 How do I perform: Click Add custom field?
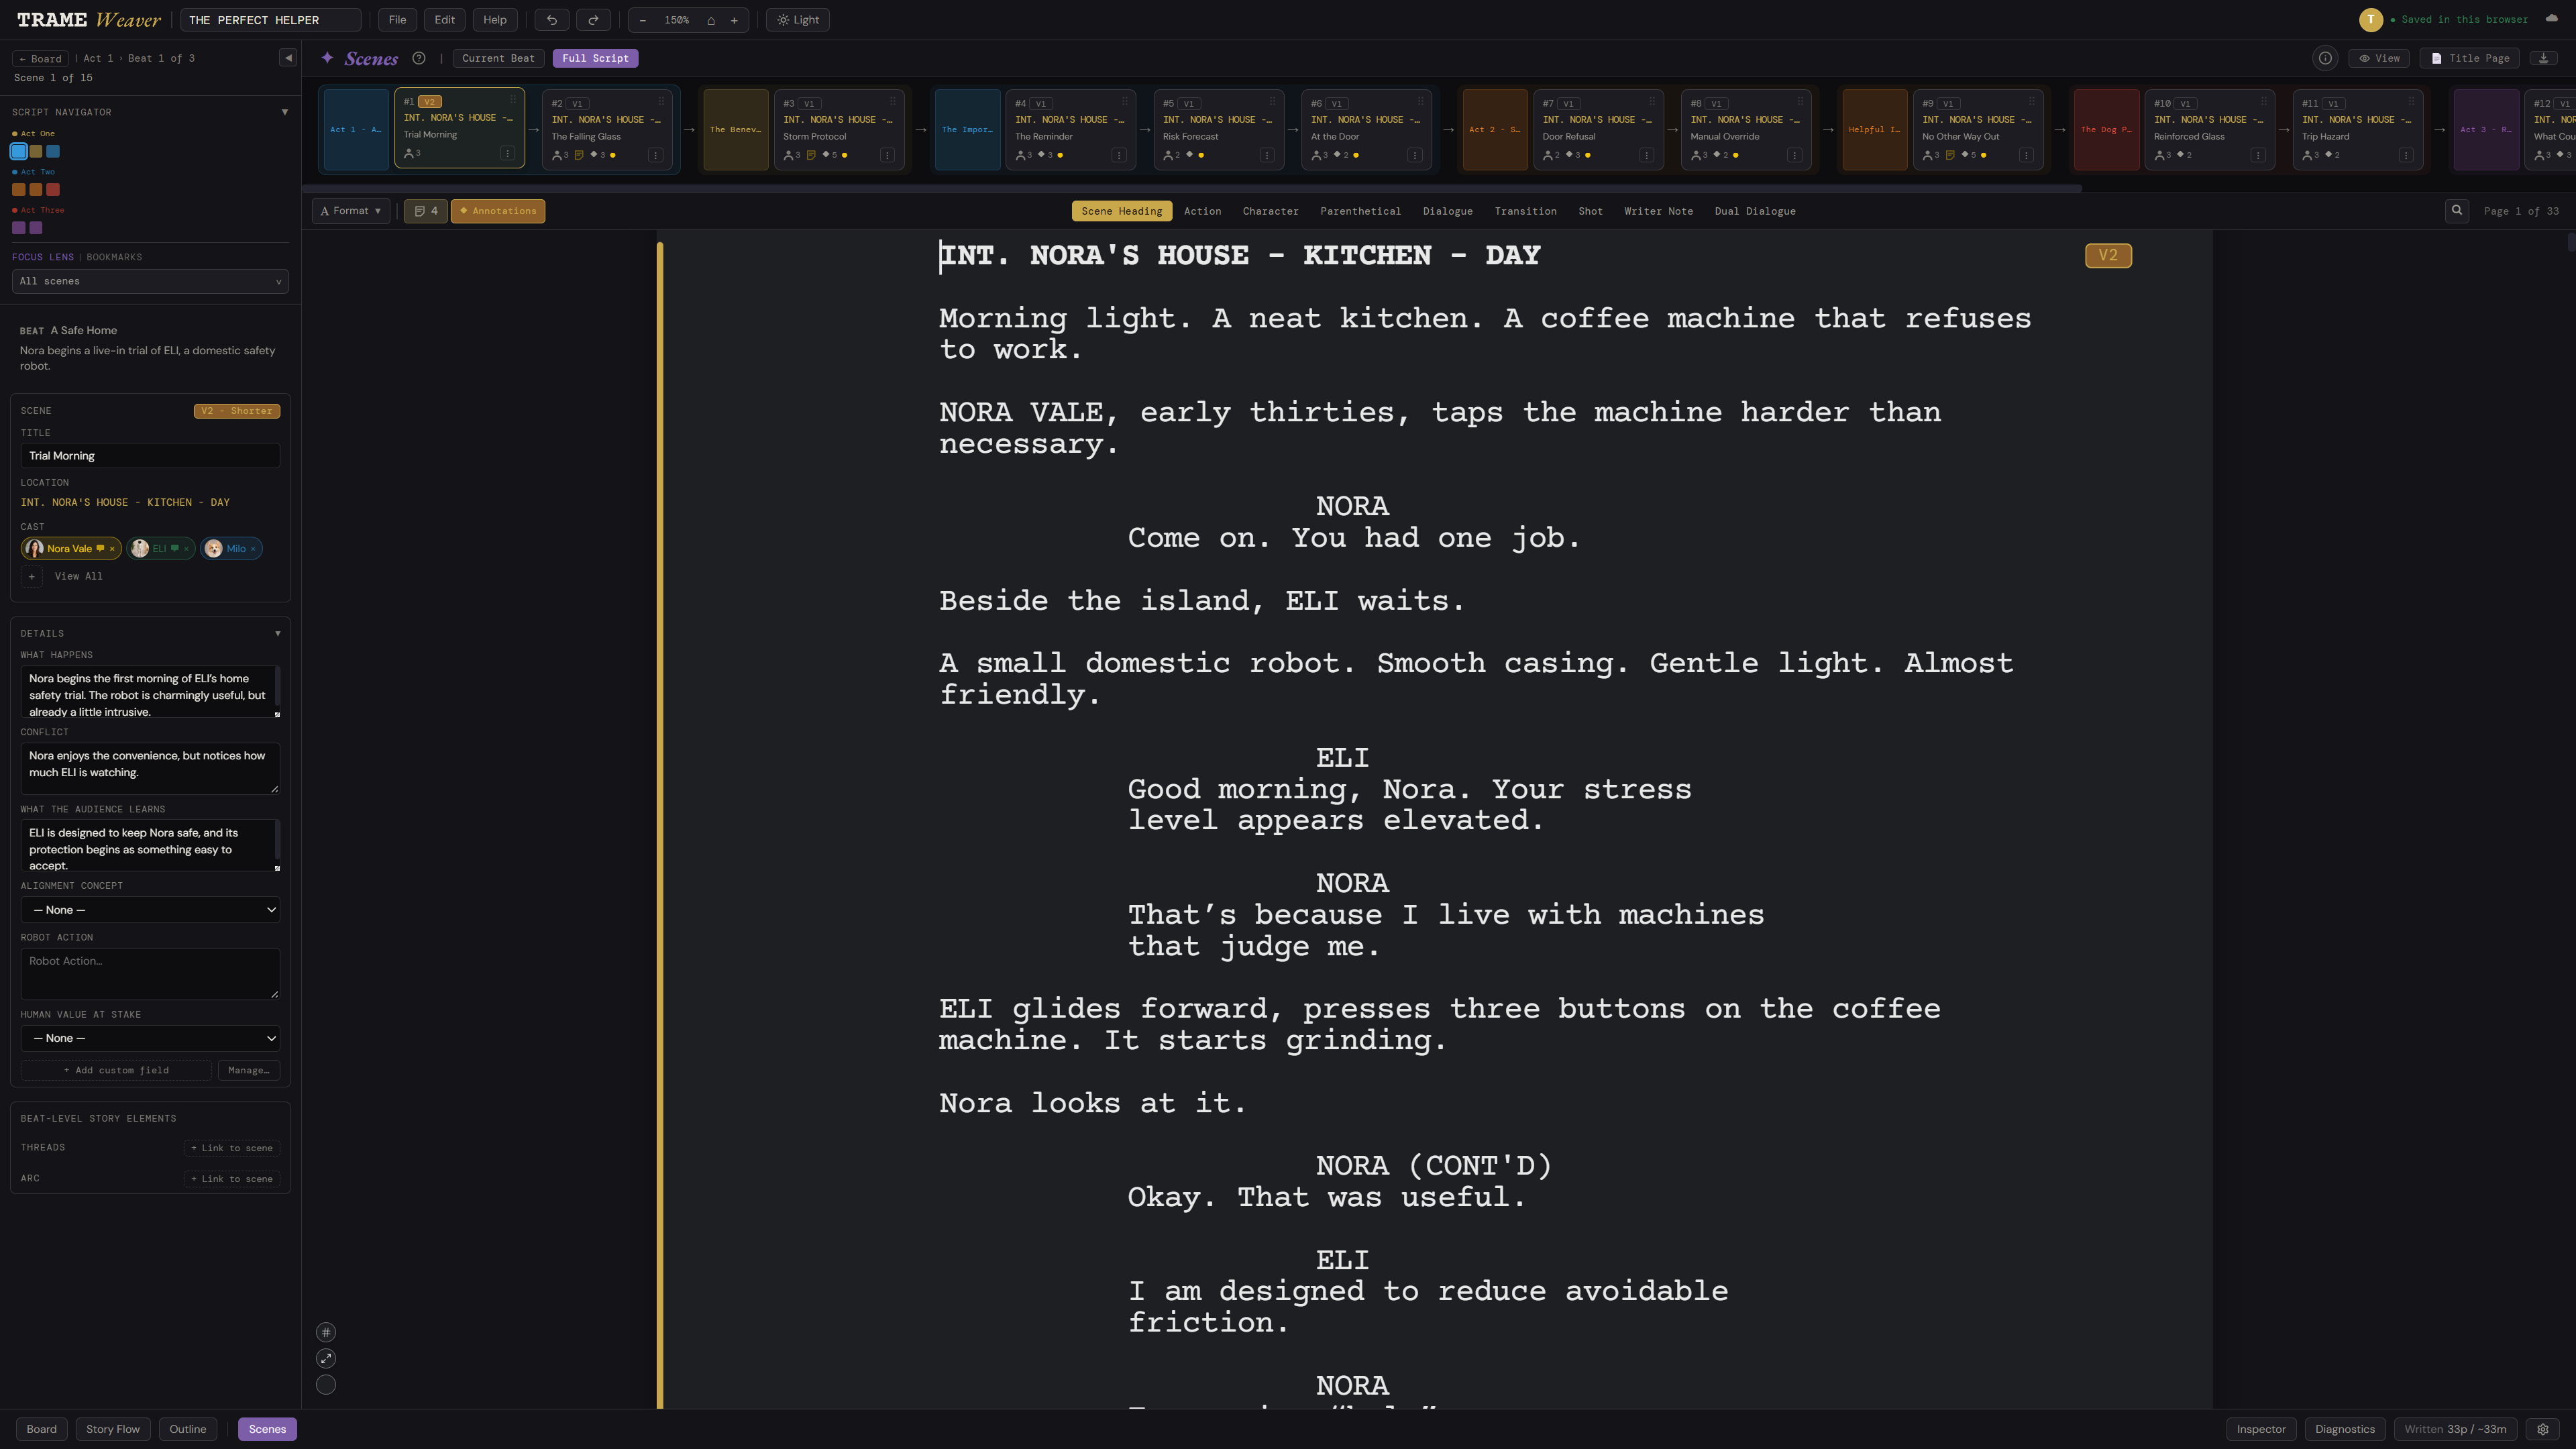coord(116,1070)
